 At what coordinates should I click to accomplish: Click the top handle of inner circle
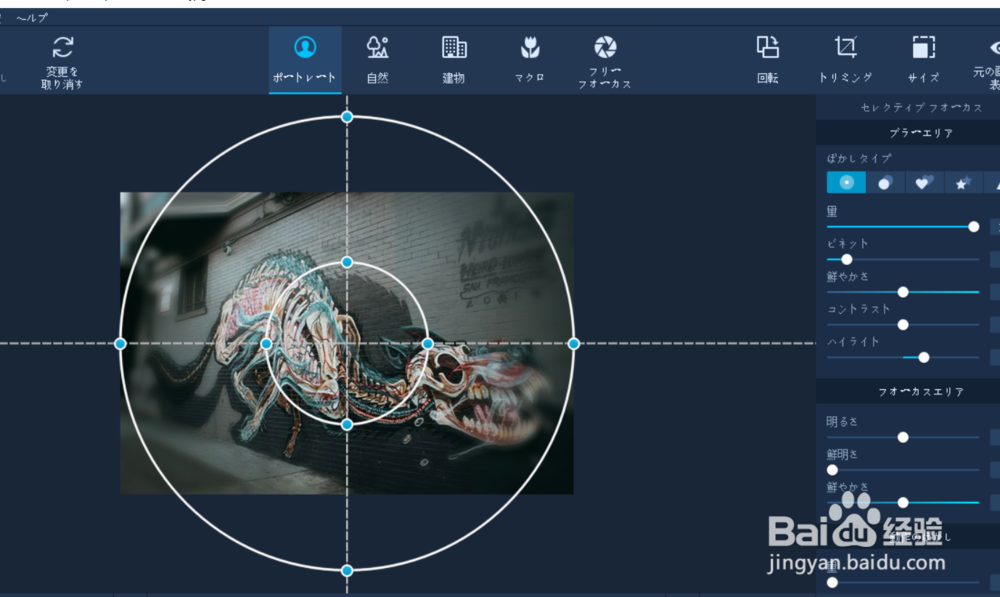point(347,262)
